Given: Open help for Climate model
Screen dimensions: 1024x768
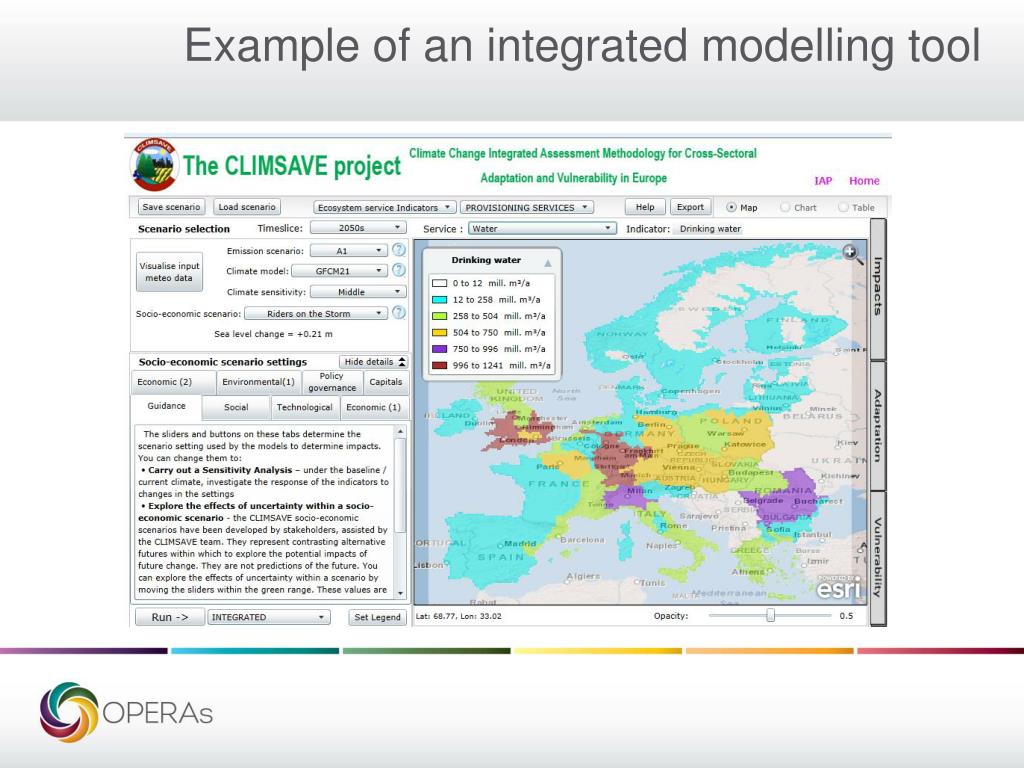Looking at the screenshot, I should 398,270.
